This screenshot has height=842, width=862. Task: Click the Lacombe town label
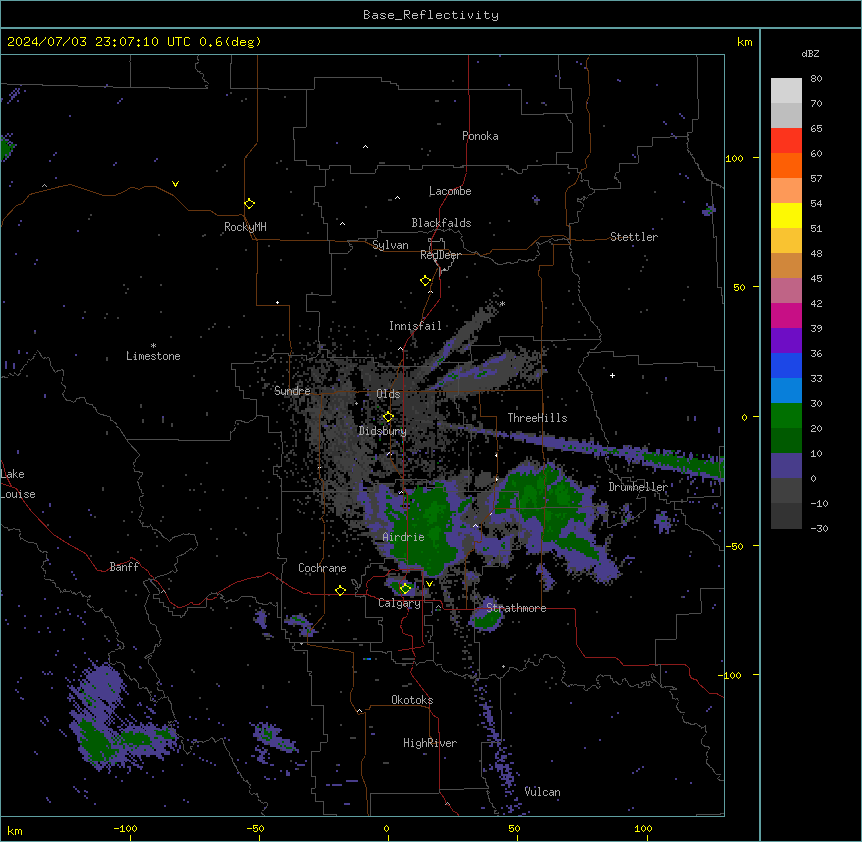coord(450,191)
